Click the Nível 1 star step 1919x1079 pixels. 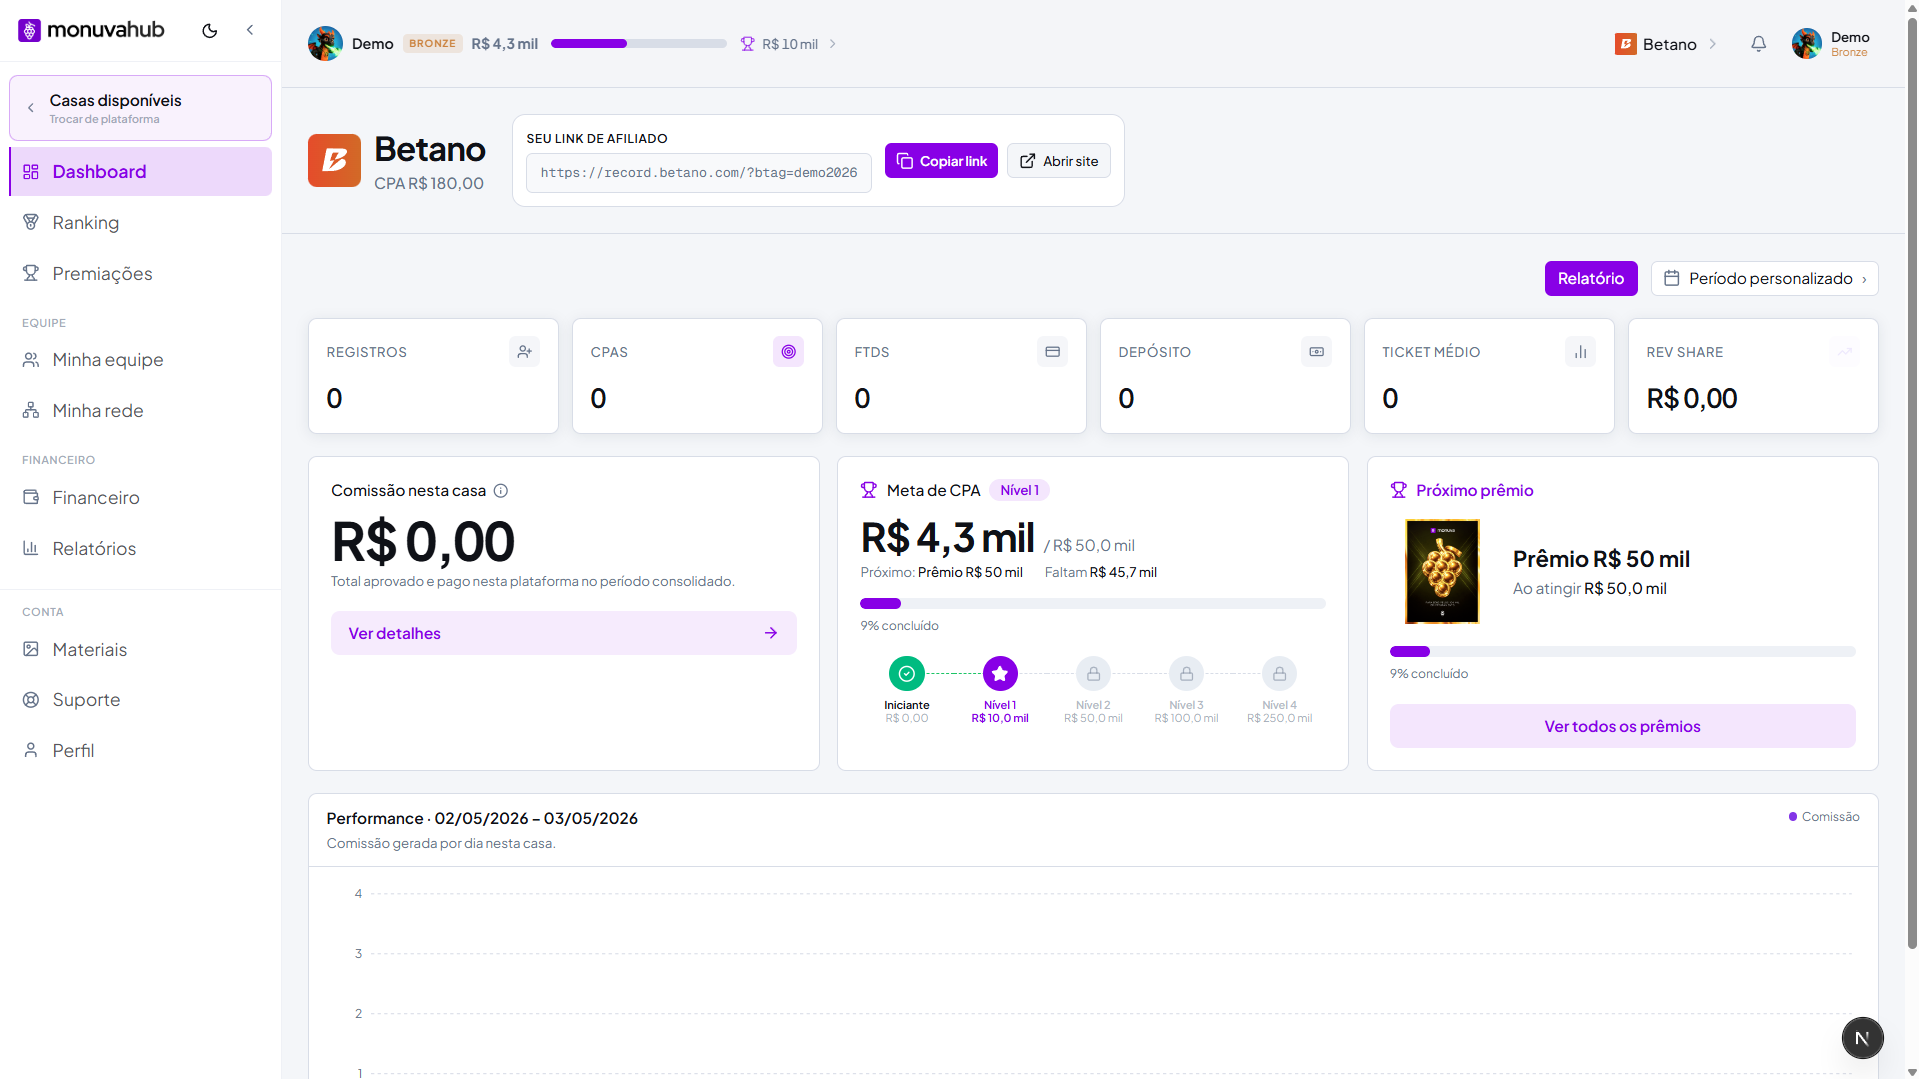click(1000, 674)
